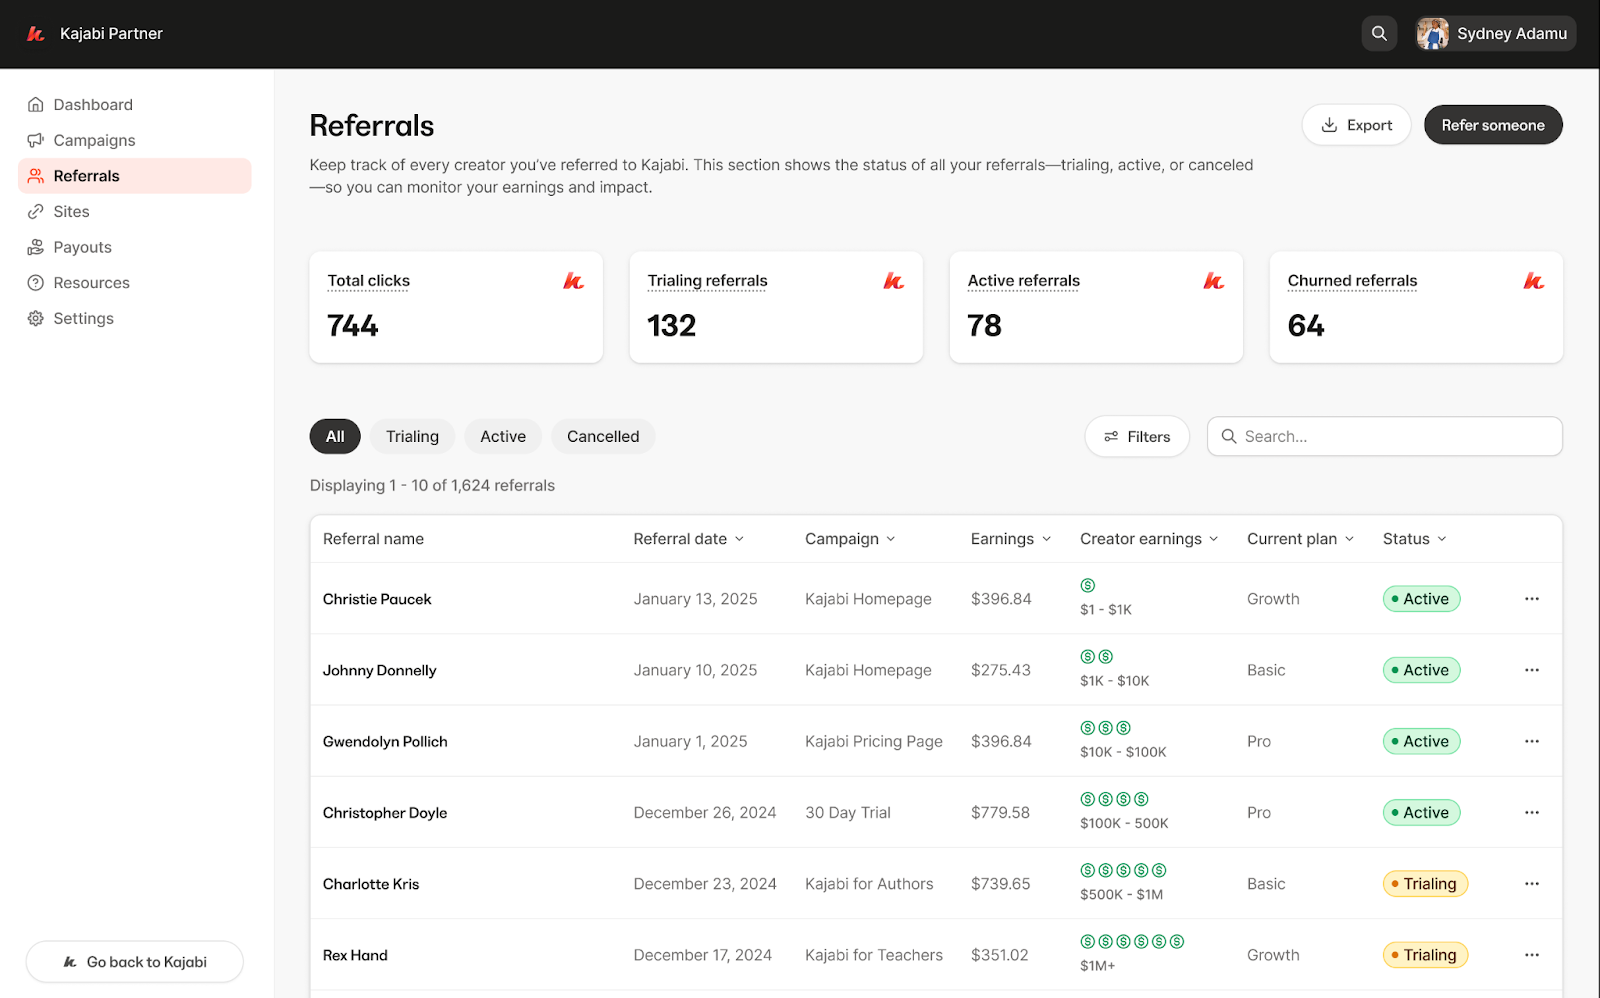This screenshot has width=1600, height=998.
Task: Click the Total clicks card label
Action: [x=369, y=281]
